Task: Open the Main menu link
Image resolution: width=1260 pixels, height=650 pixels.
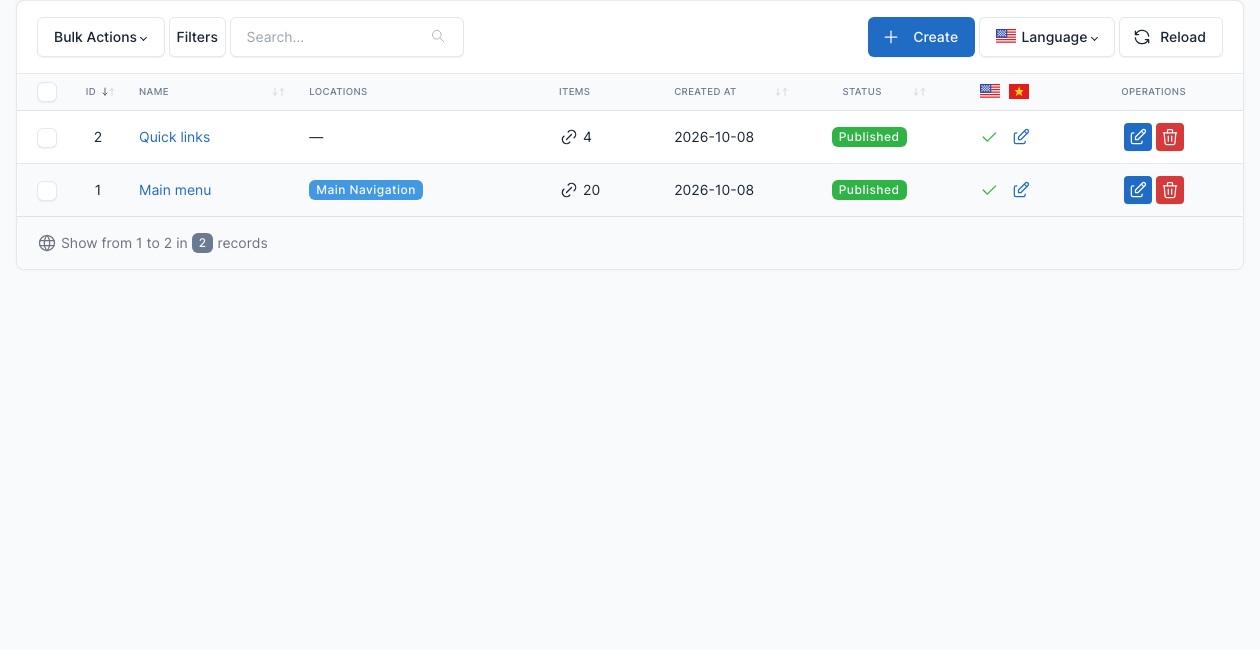Action: coord(175,190)
